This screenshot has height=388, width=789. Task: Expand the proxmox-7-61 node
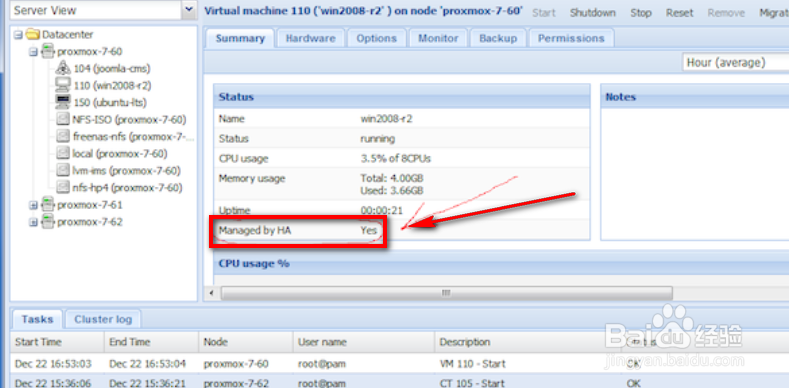[x=34, y=205]
